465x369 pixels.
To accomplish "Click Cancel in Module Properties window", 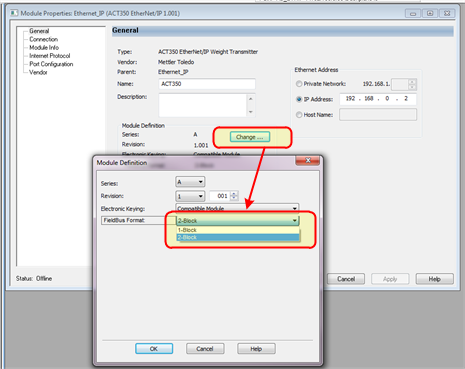I will [346, 279].
